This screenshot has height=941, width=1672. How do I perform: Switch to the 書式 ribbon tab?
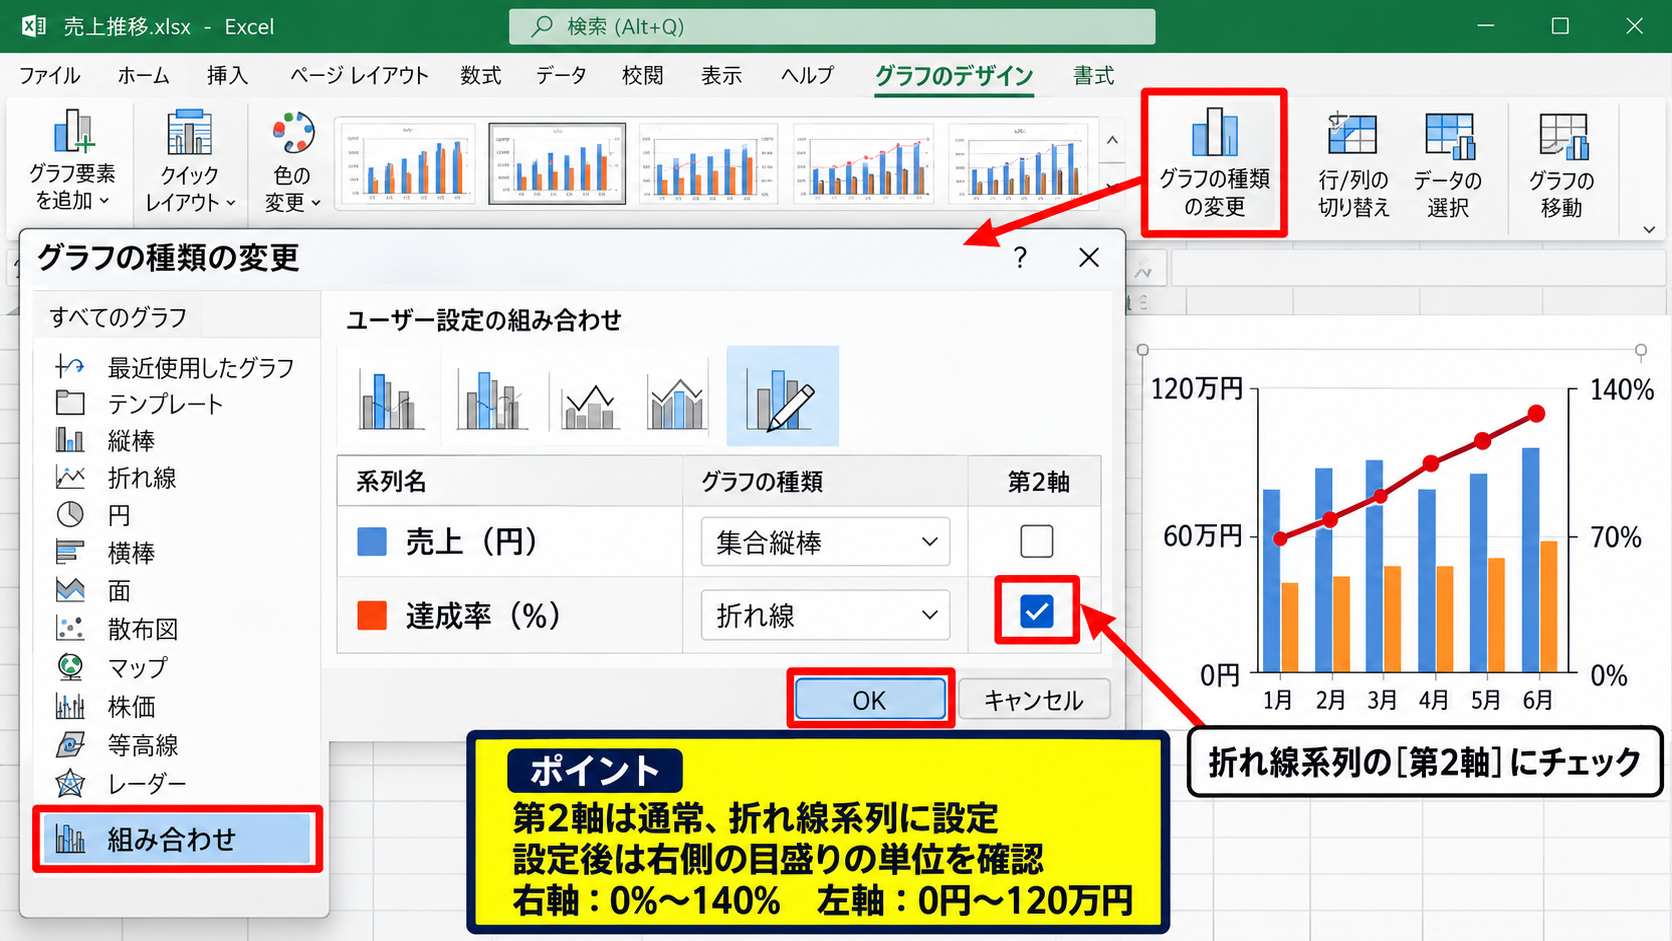(1094, 76)
